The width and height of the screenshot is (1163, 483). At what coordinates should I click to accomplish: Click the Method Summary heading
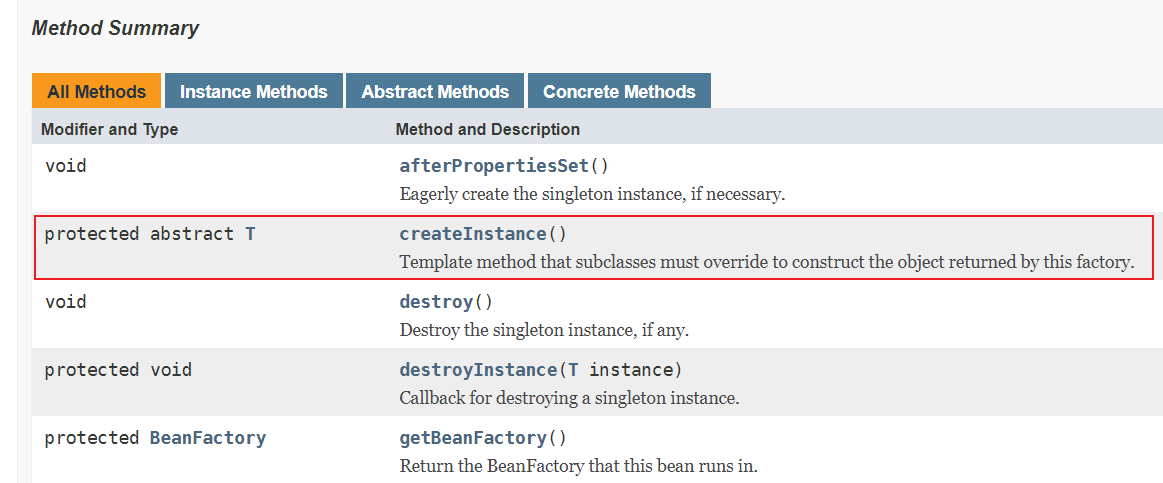coord(115,28)
